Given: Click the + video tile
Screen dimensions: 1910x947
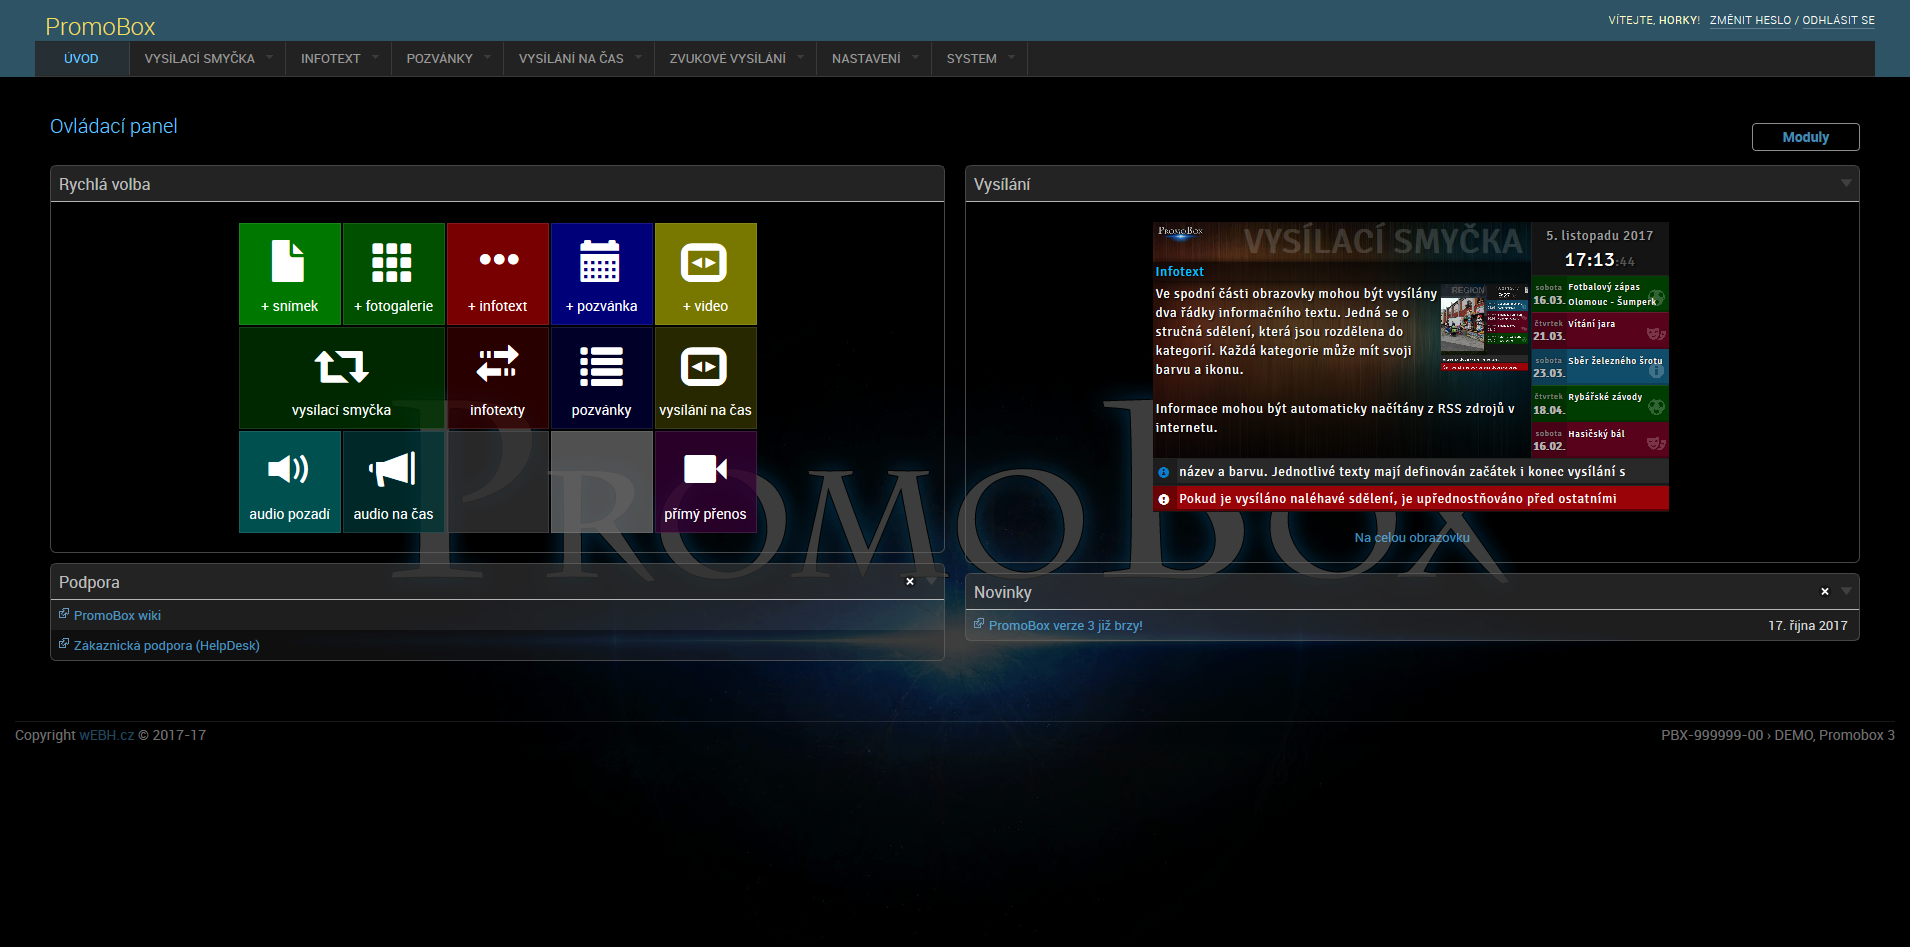Looking at the screenshot, I should click(x=705, y=274).
